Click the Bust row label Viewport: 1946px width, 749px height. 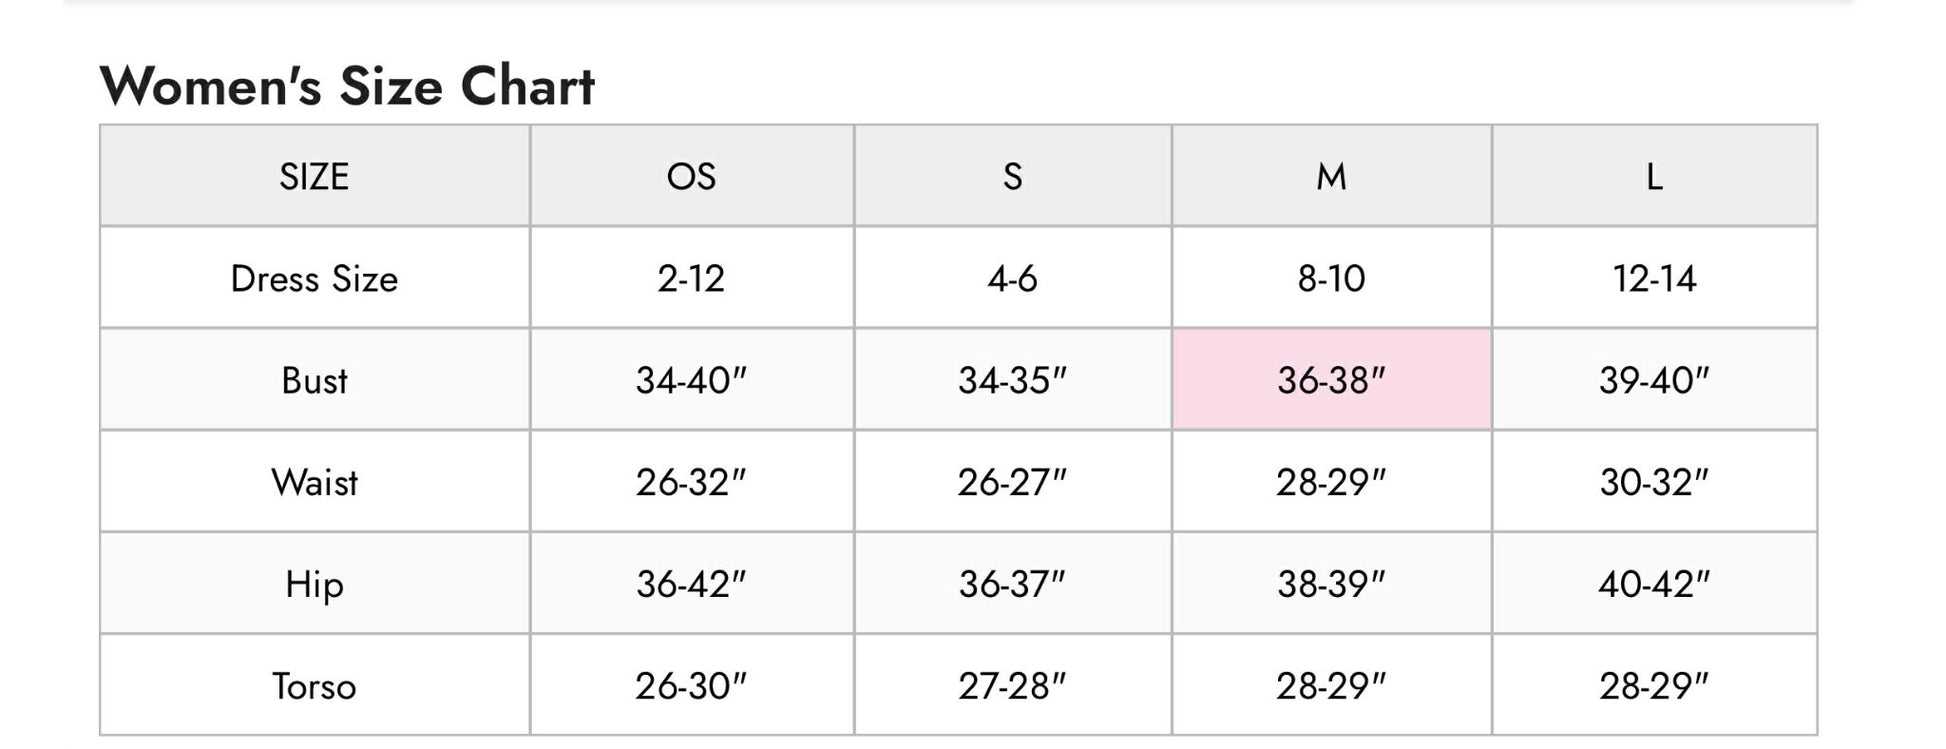pos(314,381)
